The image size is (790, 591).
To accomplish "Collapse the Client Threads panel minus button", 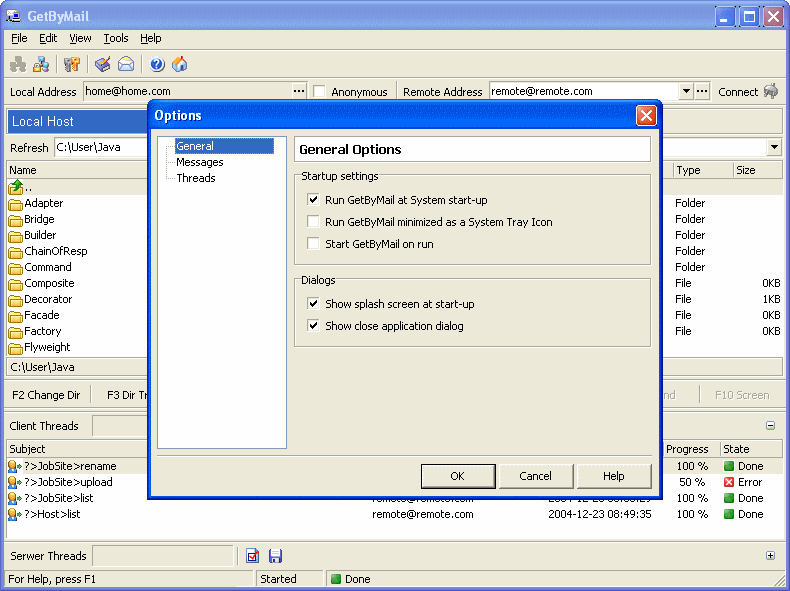I will 770,426.
